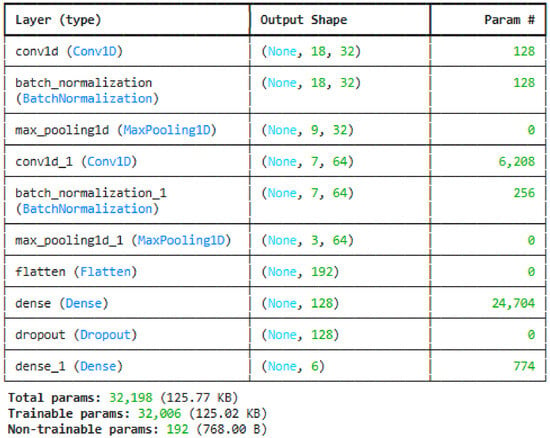Select 'batch_normalization_1' layer name

[x=91, y=193]
